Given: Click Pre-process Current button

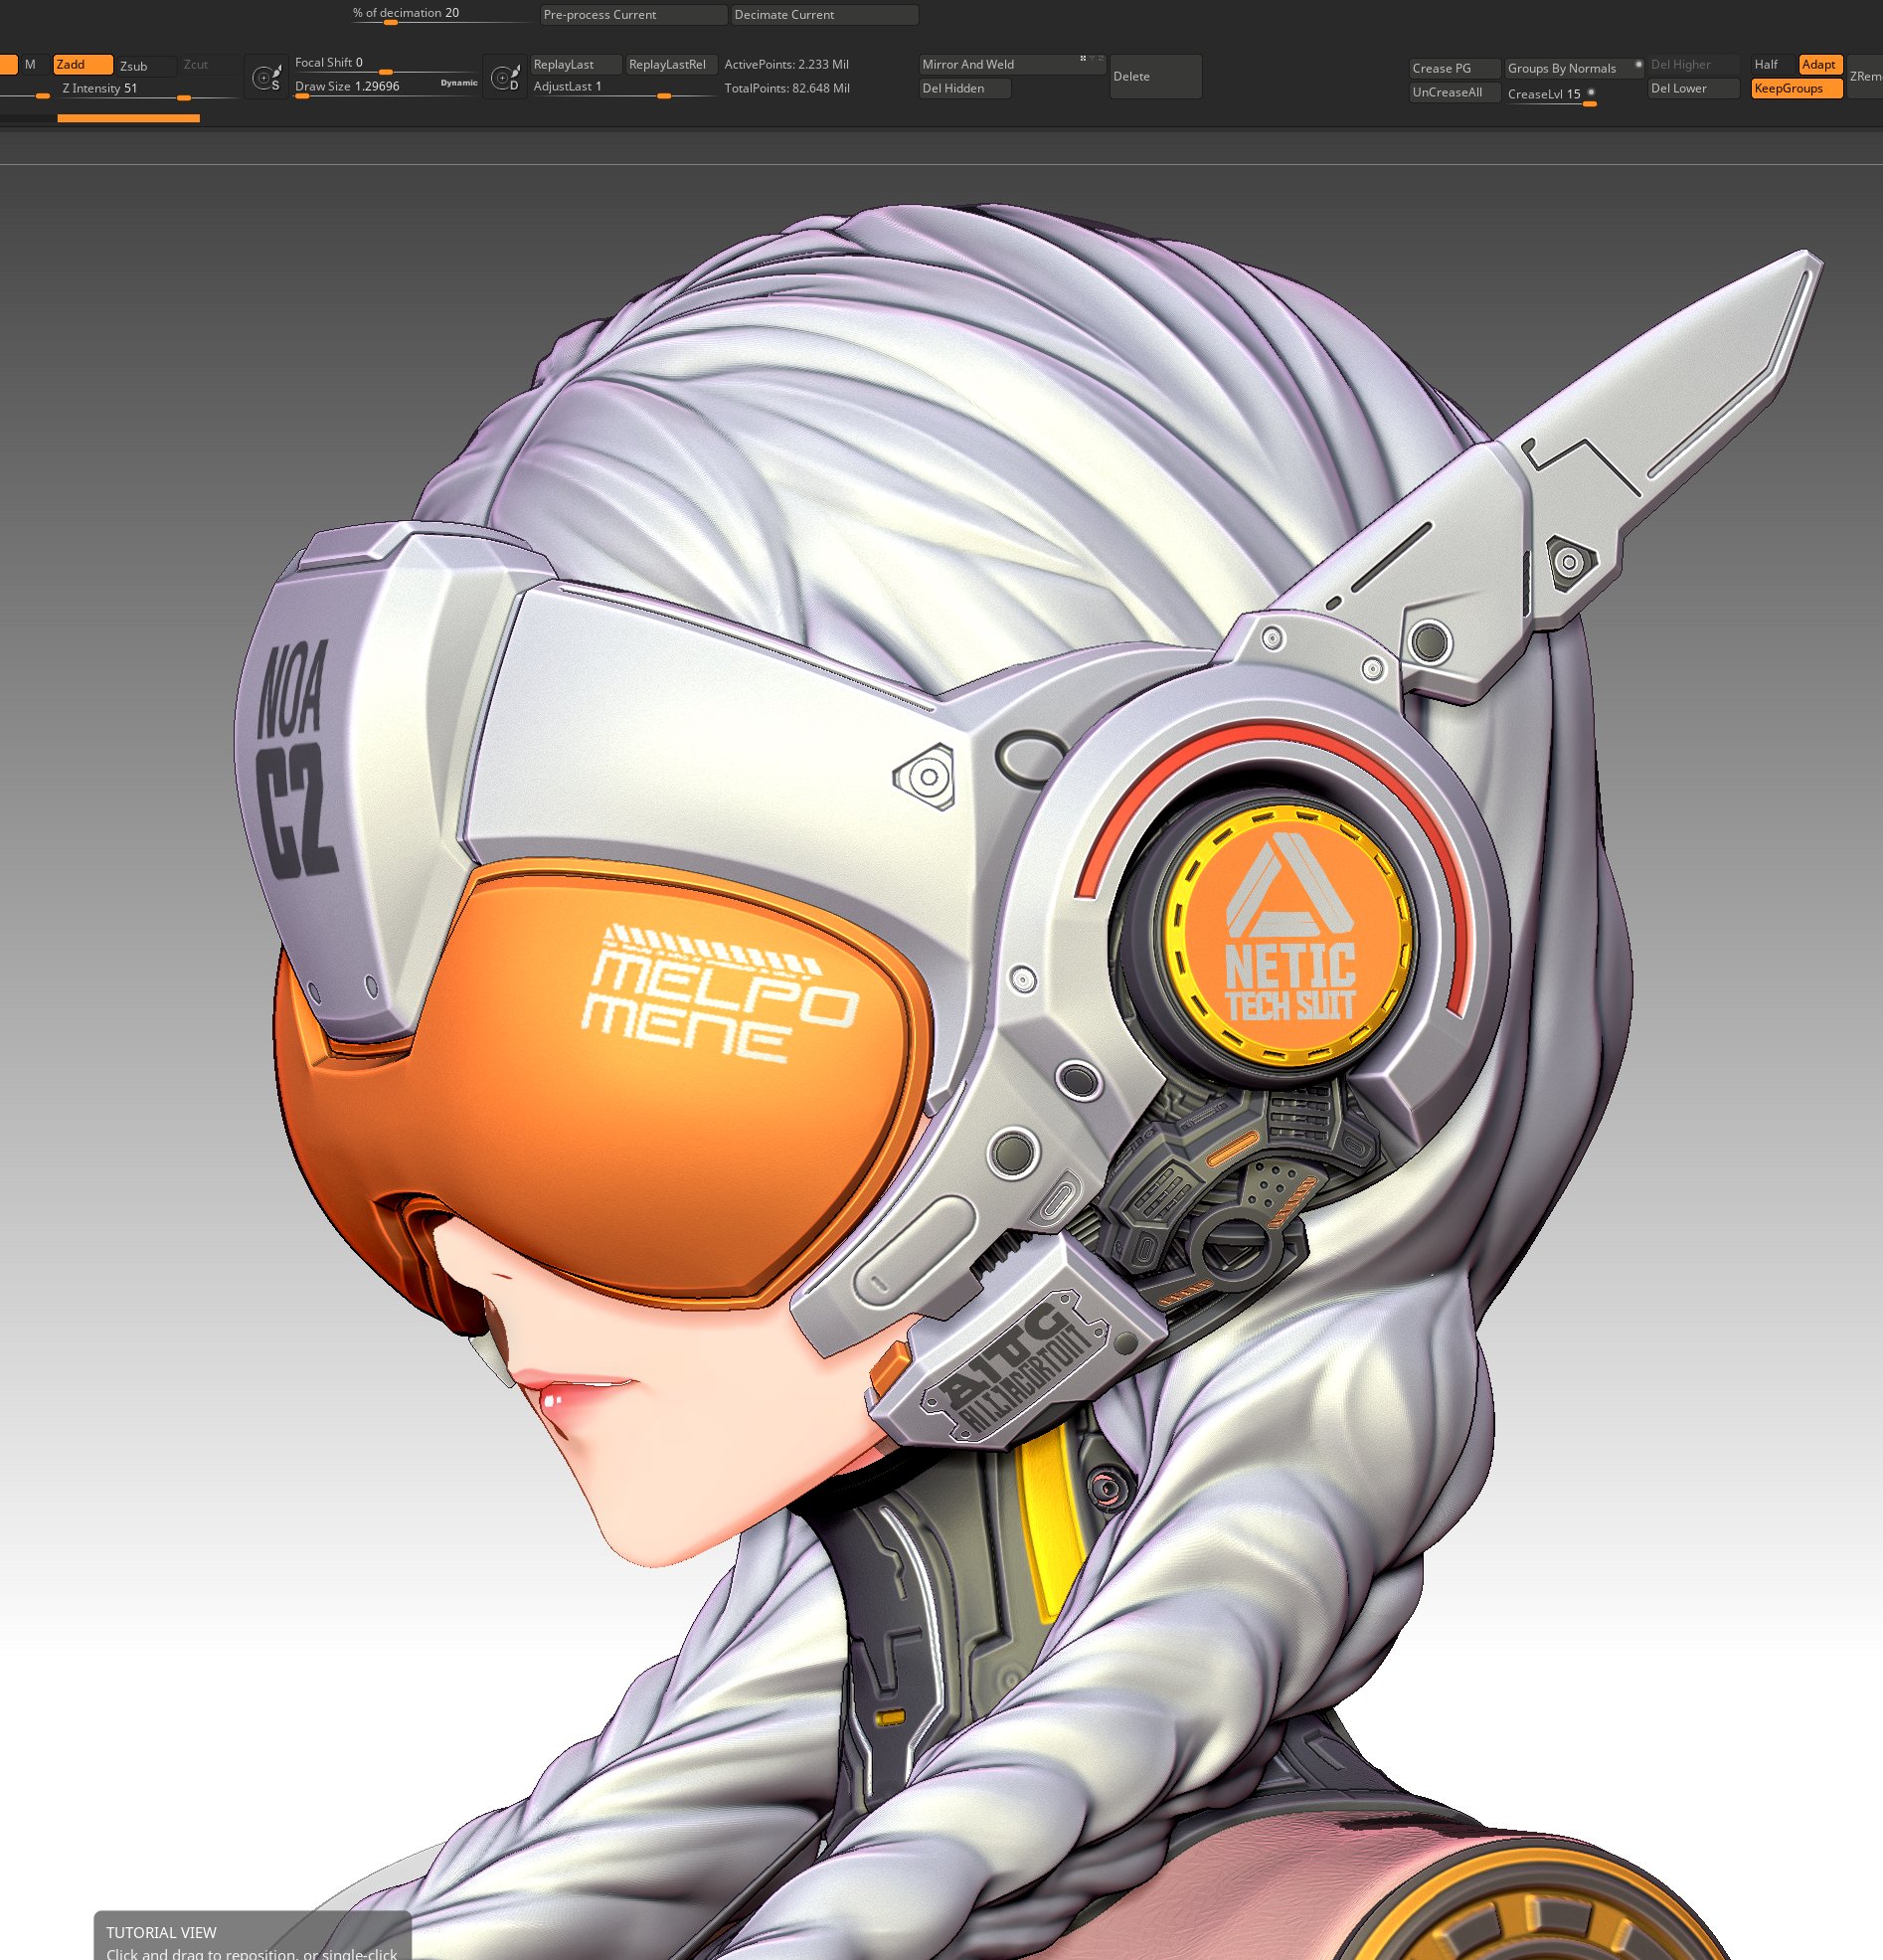Looking at the screenshot, I should coord(633,15).
